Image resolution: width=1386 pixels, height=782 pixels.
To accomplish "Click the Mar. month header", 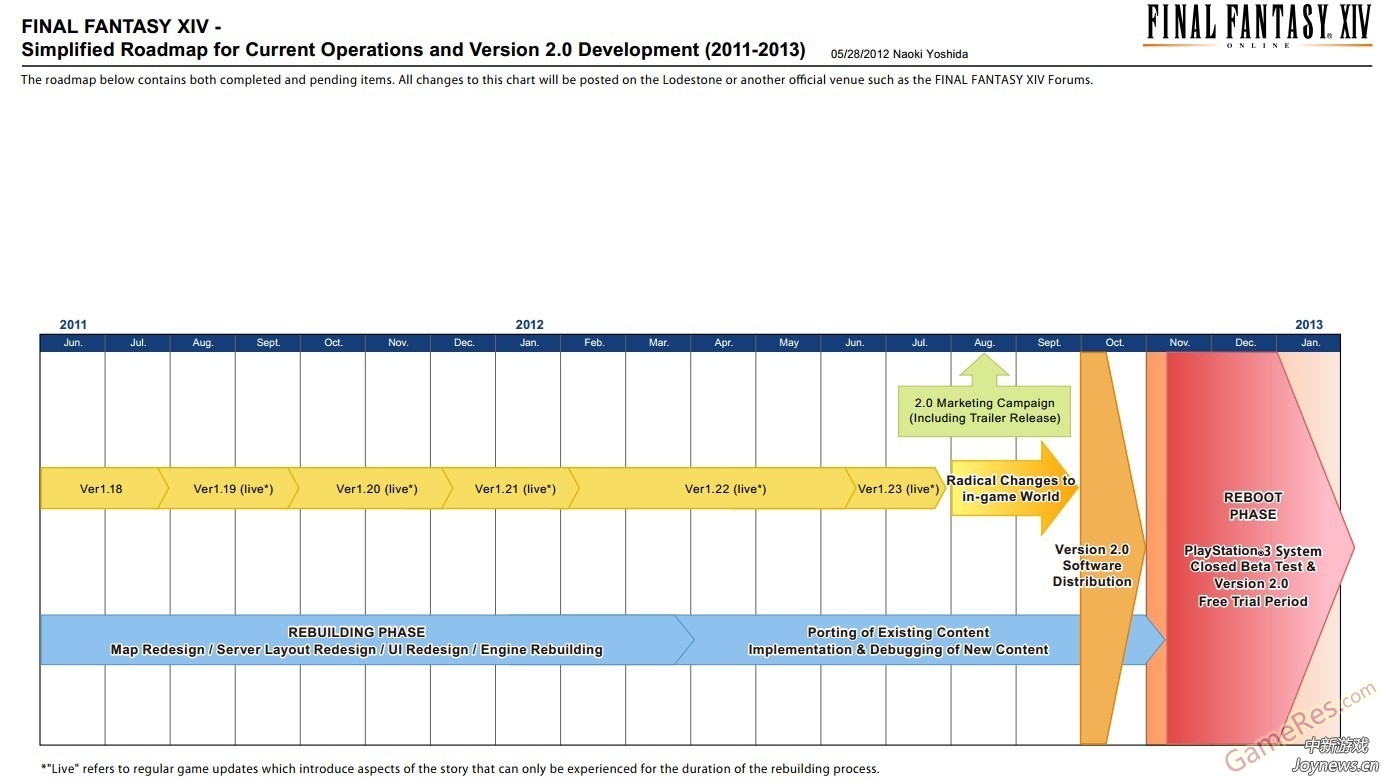I will pyautogui.click(x=659, y=343).
